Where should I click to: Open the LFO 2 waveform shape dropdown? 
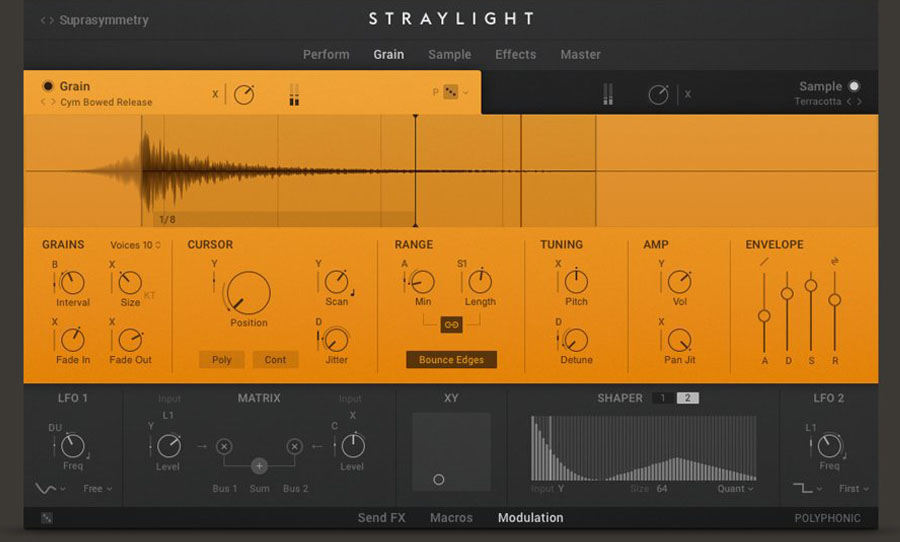click(x=807, y=489)
